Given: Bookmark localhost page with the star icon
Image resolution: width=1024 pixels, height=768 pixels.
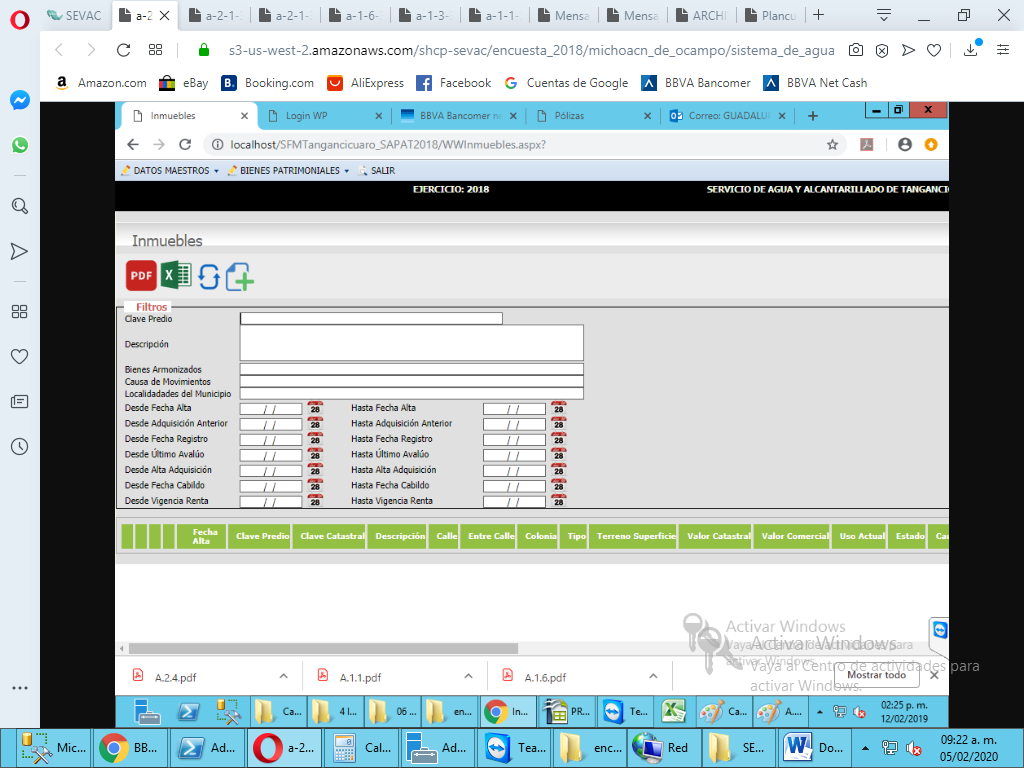Looking at the screenshot, I should tap(832, 145).
